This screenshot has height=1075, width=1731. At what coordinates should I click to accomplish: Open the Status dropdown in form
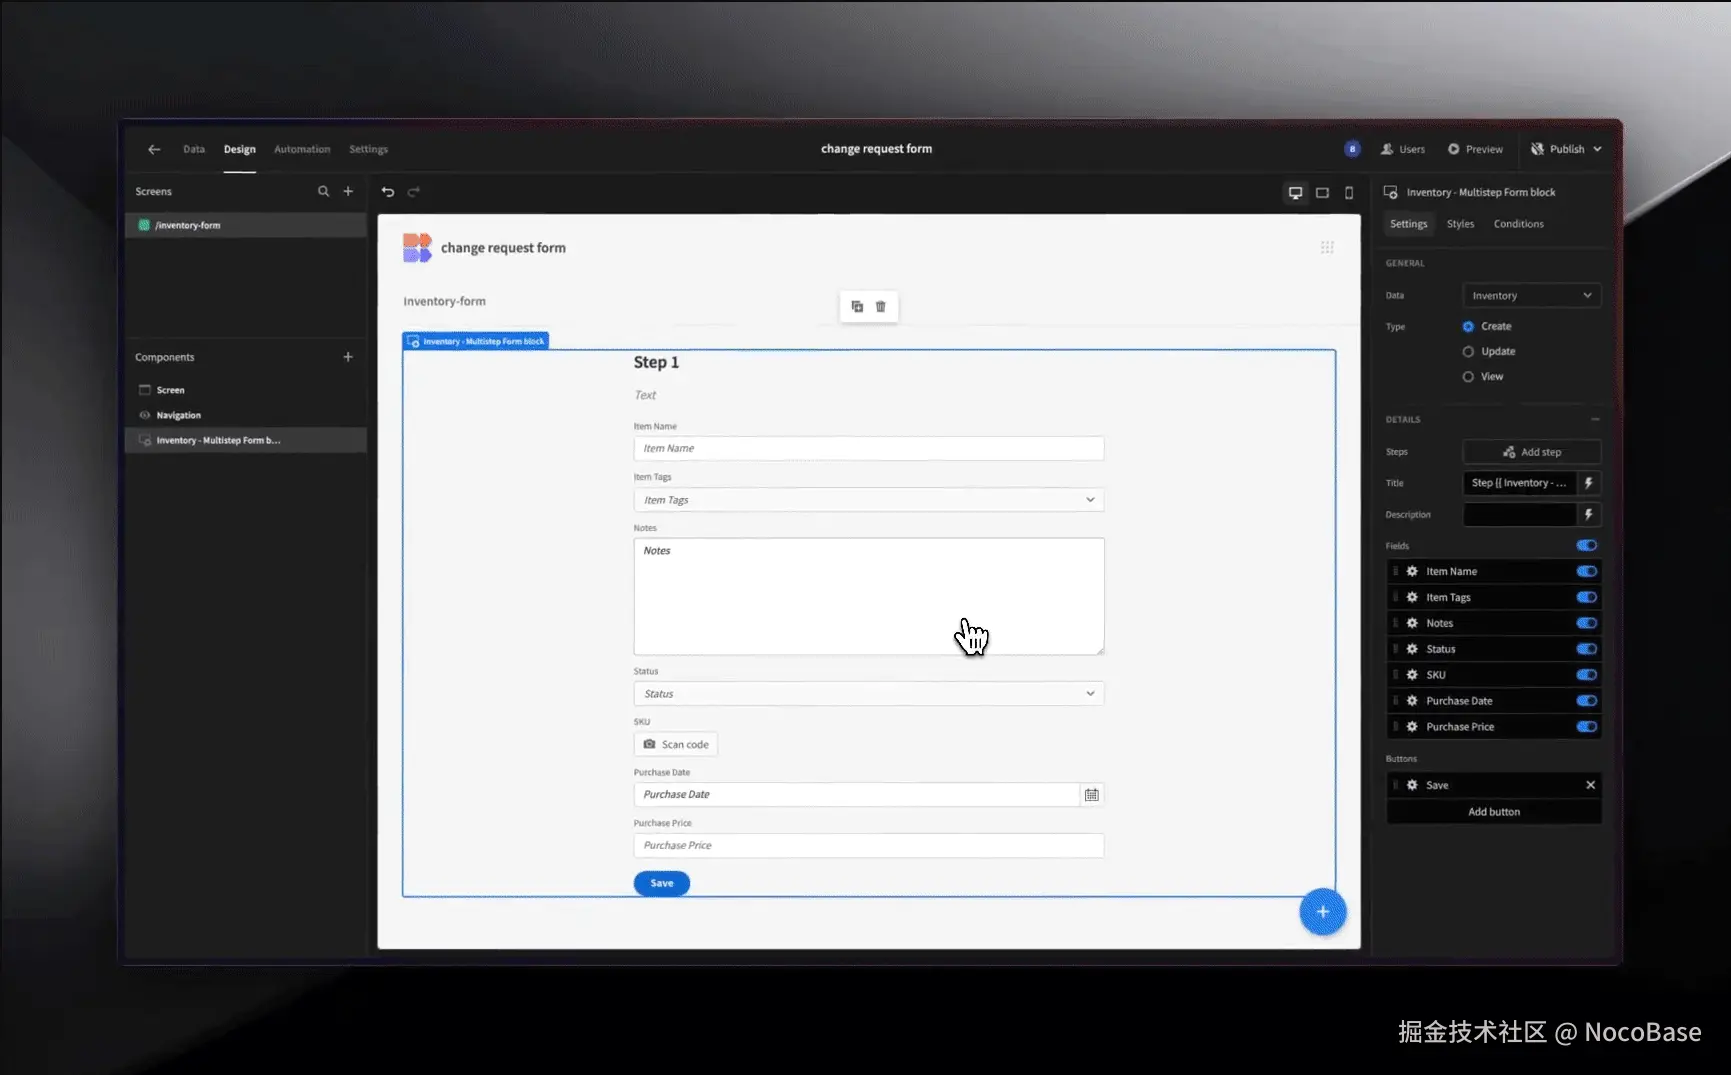point(869,694)
